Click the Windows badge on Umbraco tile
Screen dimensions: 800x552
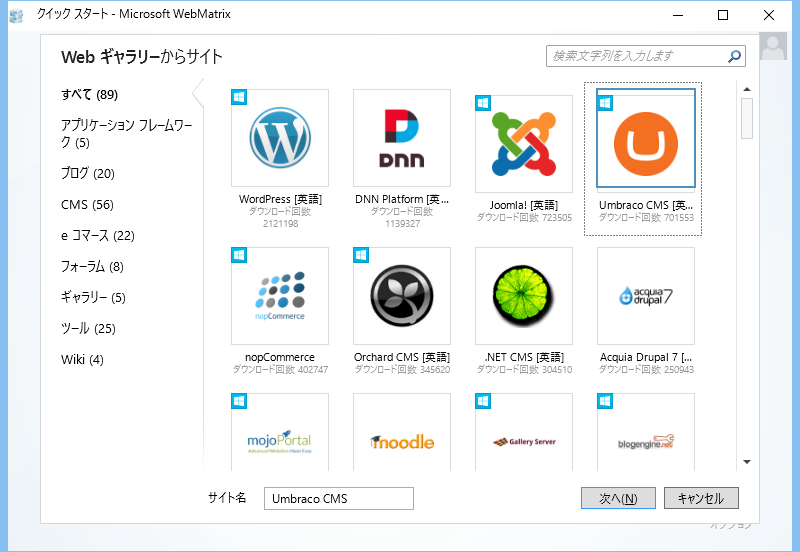605,103
